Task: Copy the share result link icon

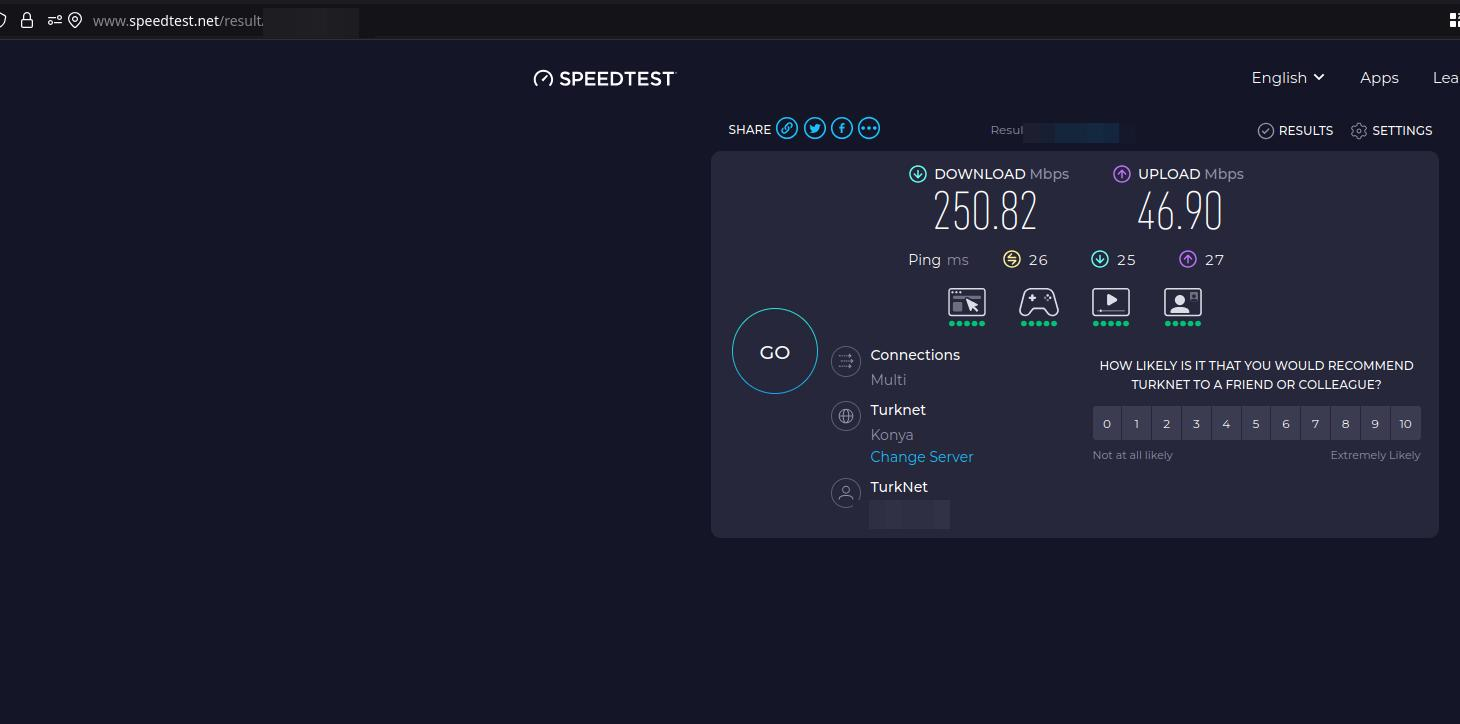Action: pyautogui.click(x=787, y=128)
